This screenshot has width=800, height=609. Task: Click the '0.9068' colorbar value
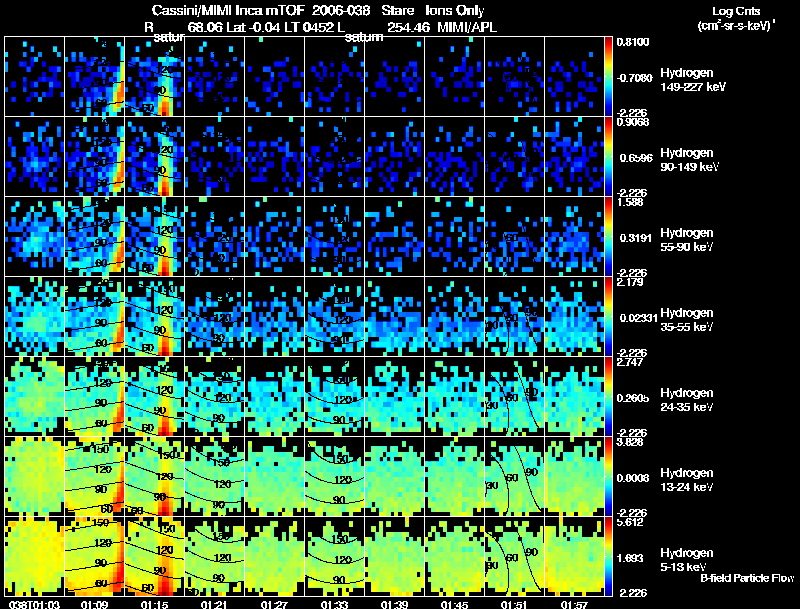pyautogui.click(x=633, y=122)
